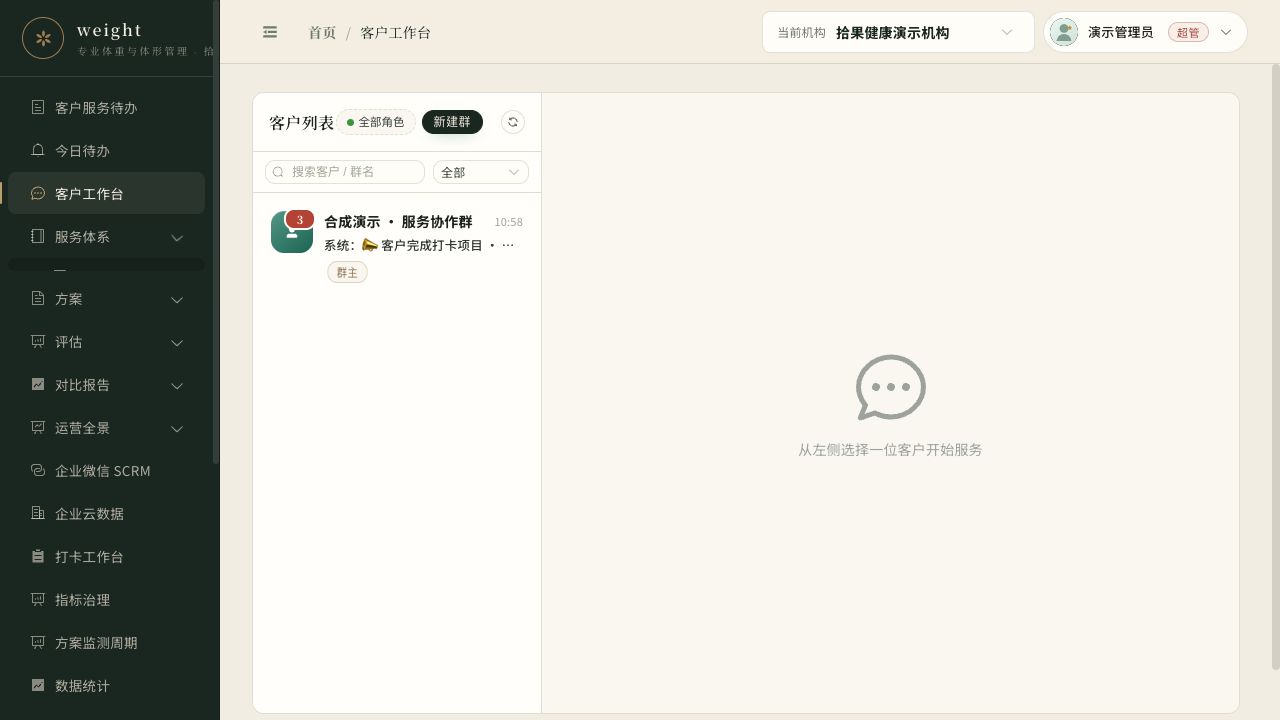The width and height of the screenshot is (1280, 720).
Task: Open the 全部 filter dropdown
Action: (x=480, y=172)
